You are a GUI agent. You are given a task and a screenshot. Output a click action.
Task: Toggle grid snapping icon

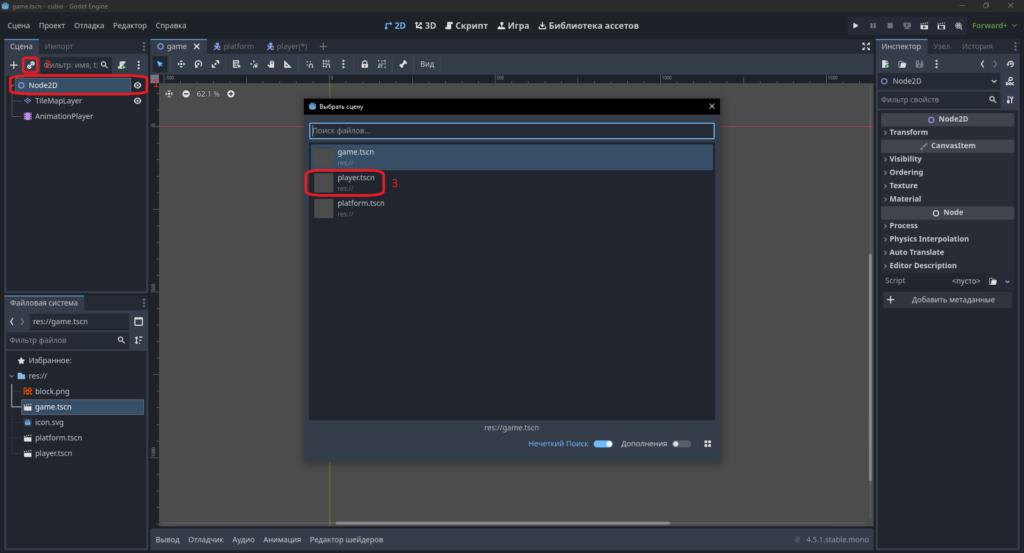pyautogui.click(x=327, y=64)
